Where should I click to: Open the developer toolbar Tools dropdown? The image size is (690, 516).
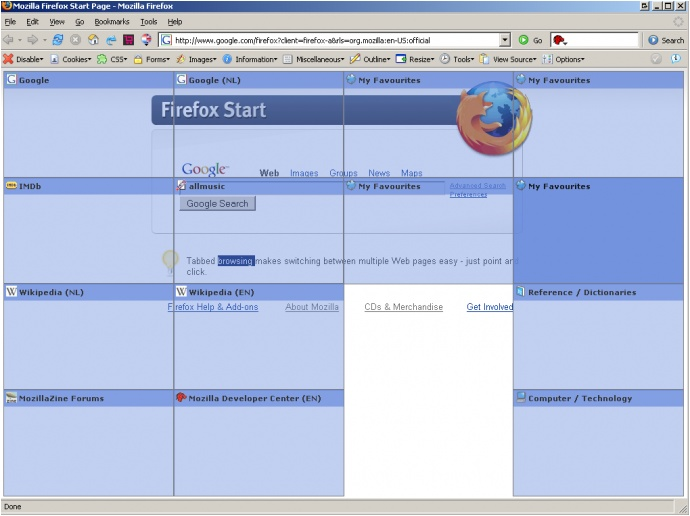(457, 59)
